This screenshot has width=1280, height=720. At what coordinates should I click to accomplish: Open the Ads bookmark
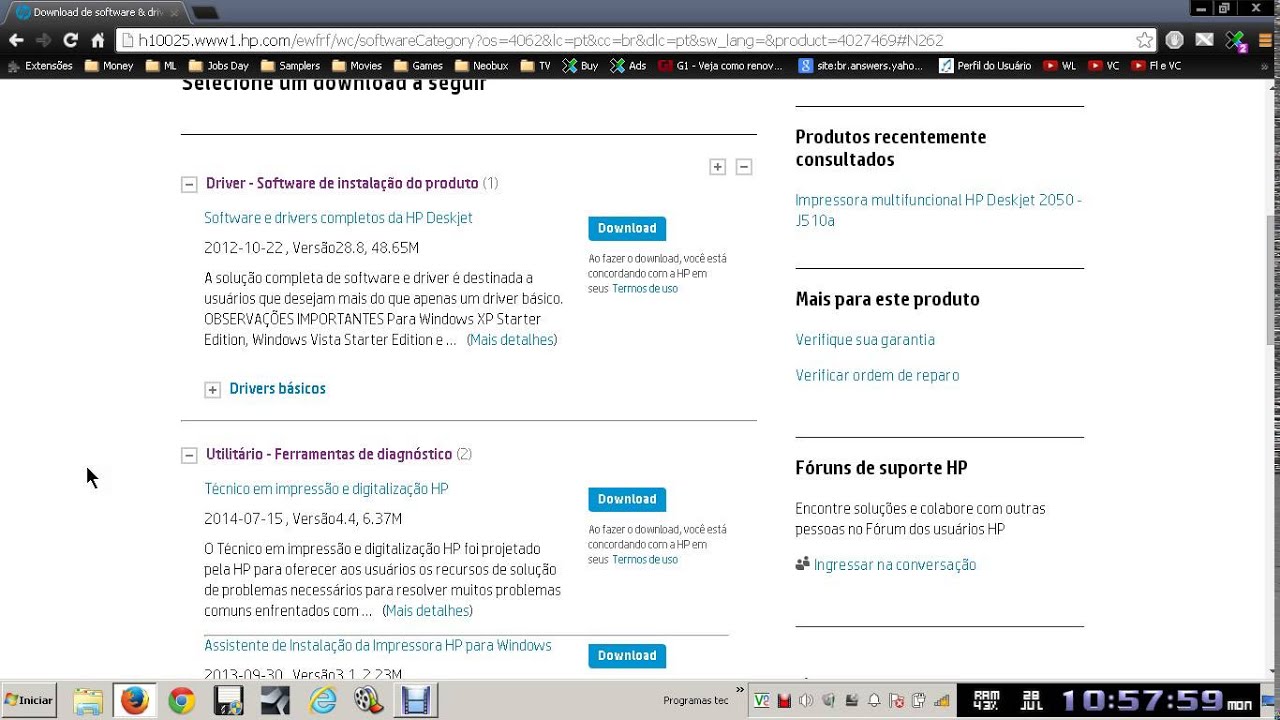628,66
